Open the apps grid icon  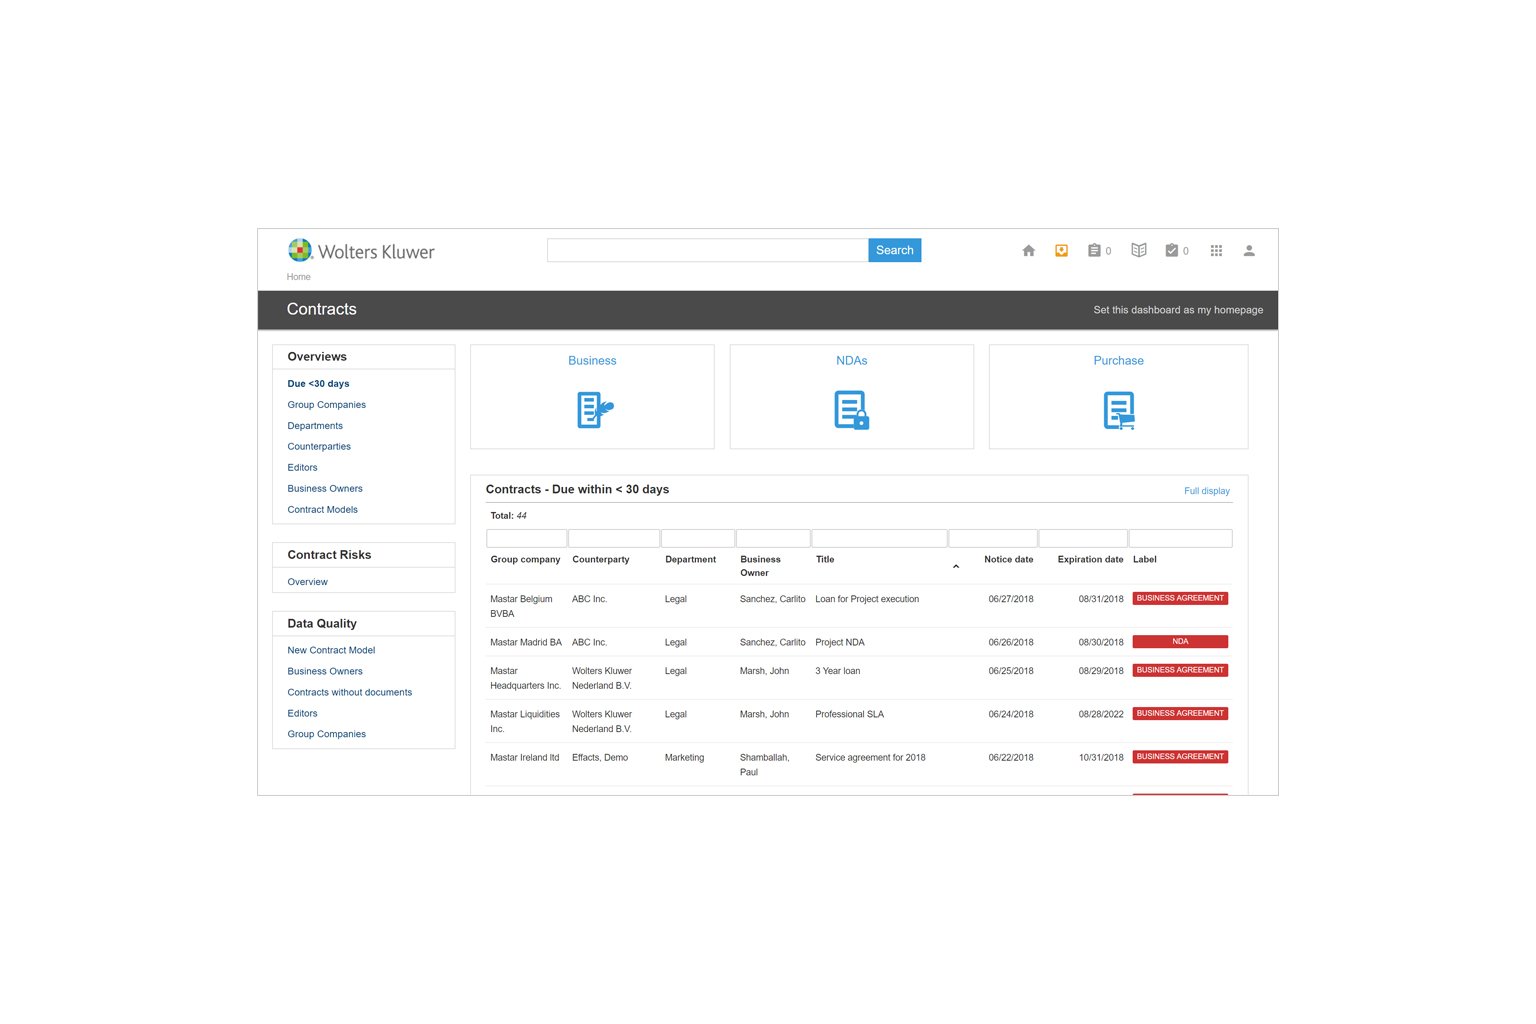(x=1216, y=251)
